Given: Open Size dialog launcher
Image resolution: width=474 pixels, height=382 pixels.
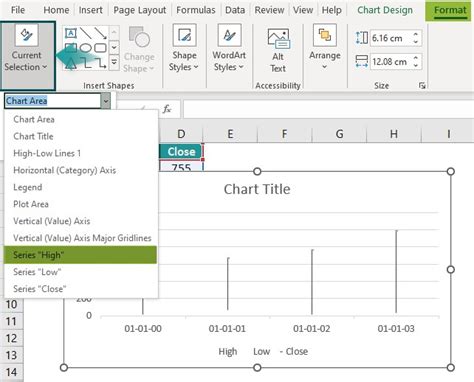Looking at the screenshot, I should click(422, 86).
